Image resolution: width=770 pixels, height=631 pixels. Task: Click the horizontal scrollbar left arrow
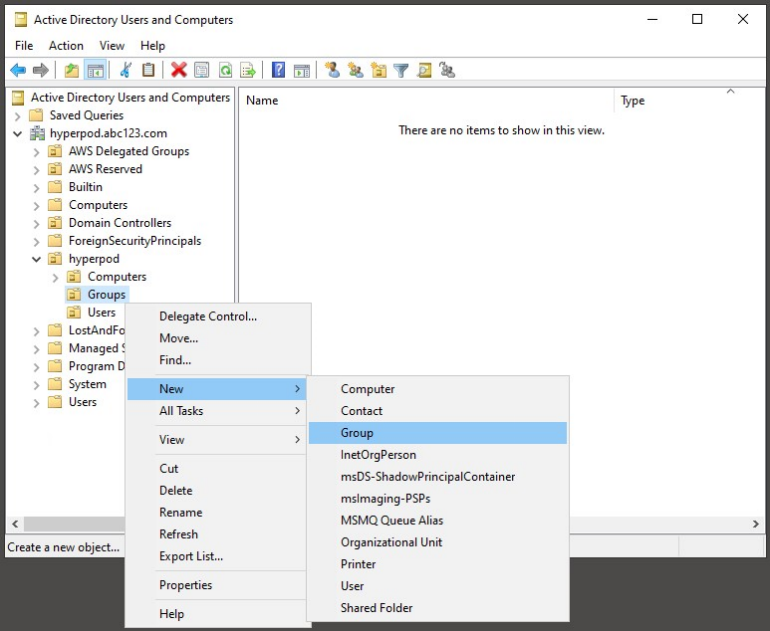[15, 524]
